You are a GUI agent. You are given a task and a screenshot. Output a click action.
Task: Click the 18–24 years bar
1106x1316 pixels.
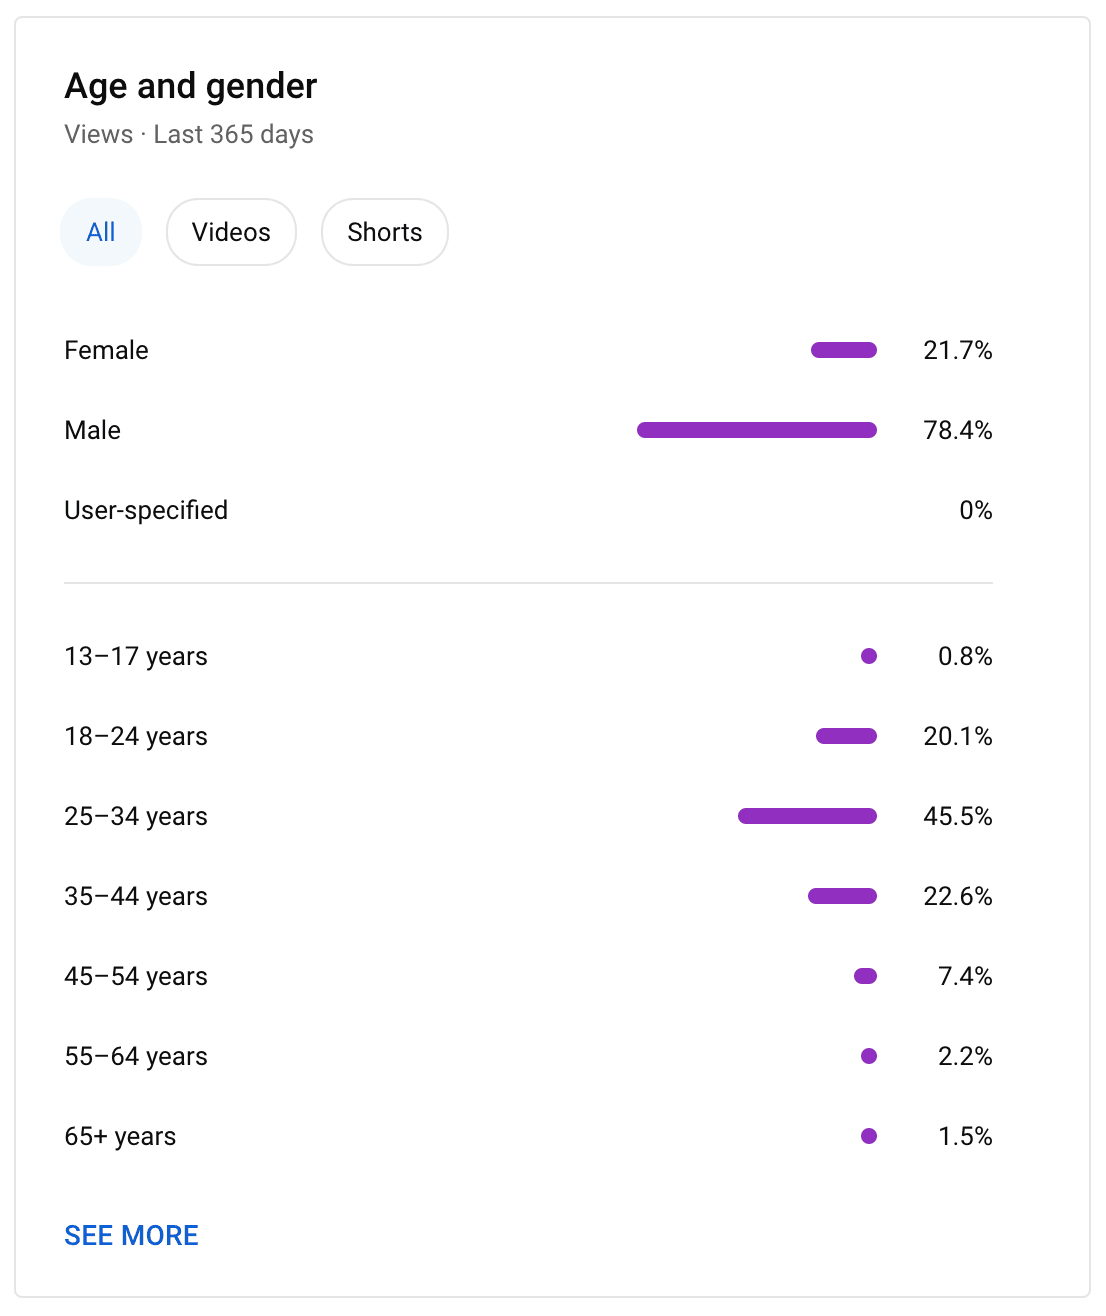(846, 736)
